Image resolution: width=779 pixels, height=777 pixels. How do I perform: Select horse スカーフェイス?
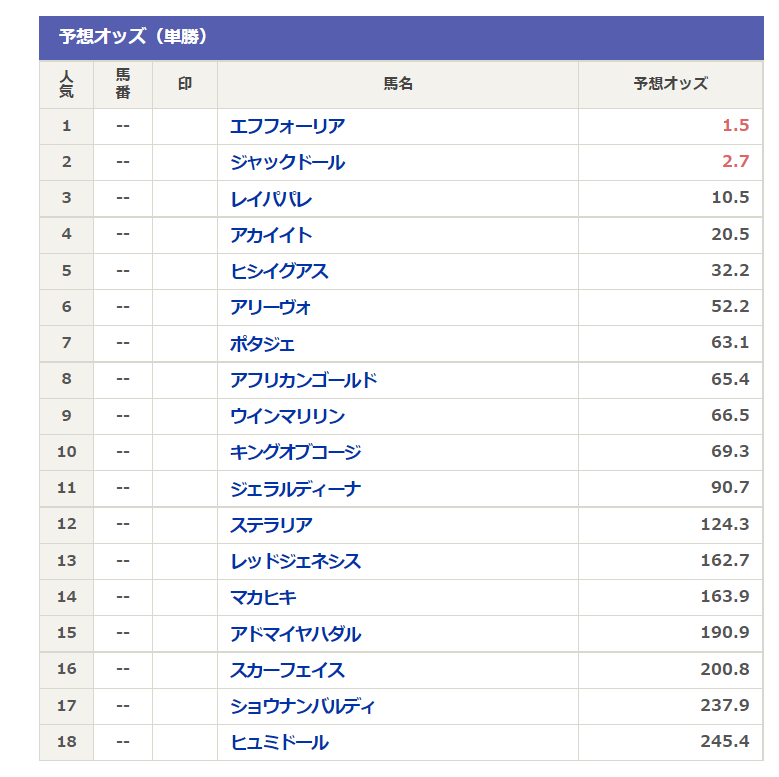click(x=287, y=670)
